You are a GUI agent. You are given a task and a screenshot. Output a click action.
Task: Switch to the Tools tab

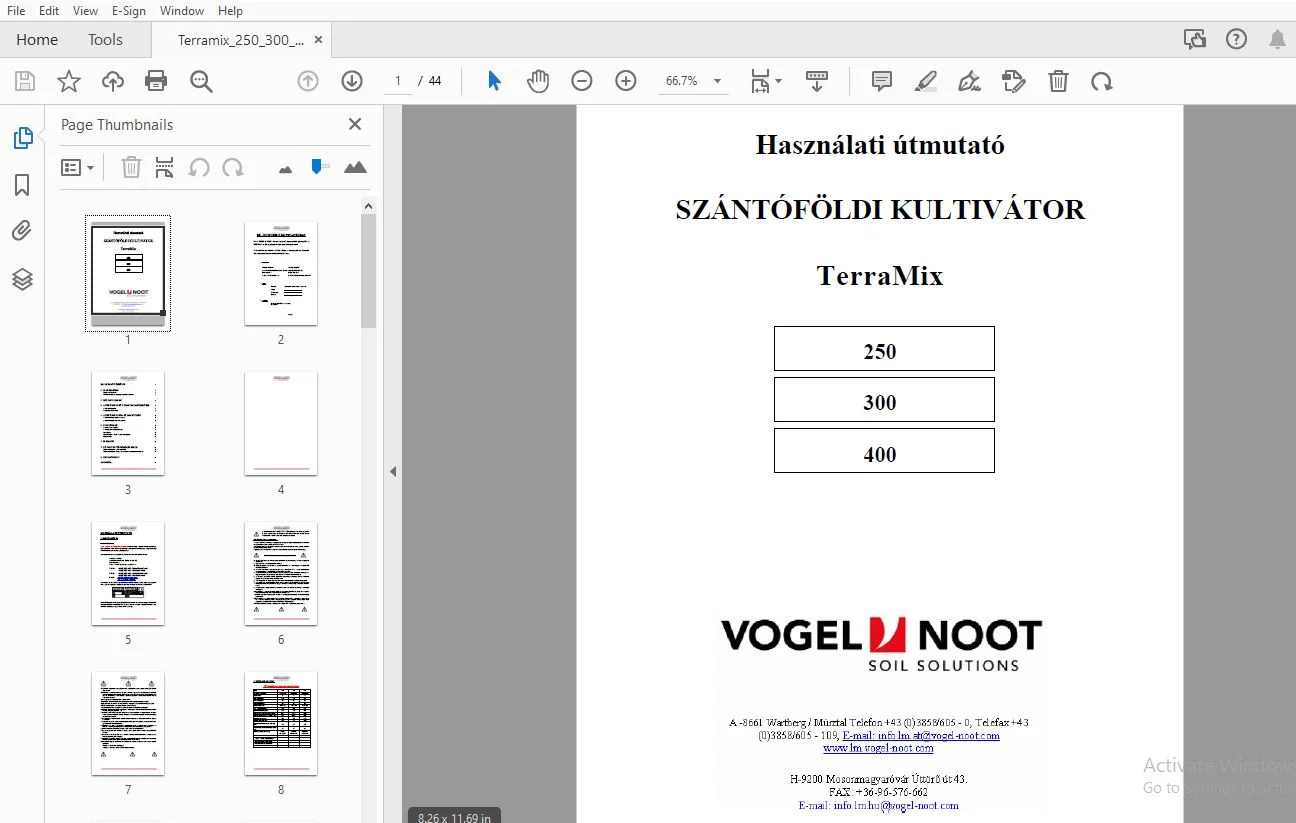click(105, 40)
